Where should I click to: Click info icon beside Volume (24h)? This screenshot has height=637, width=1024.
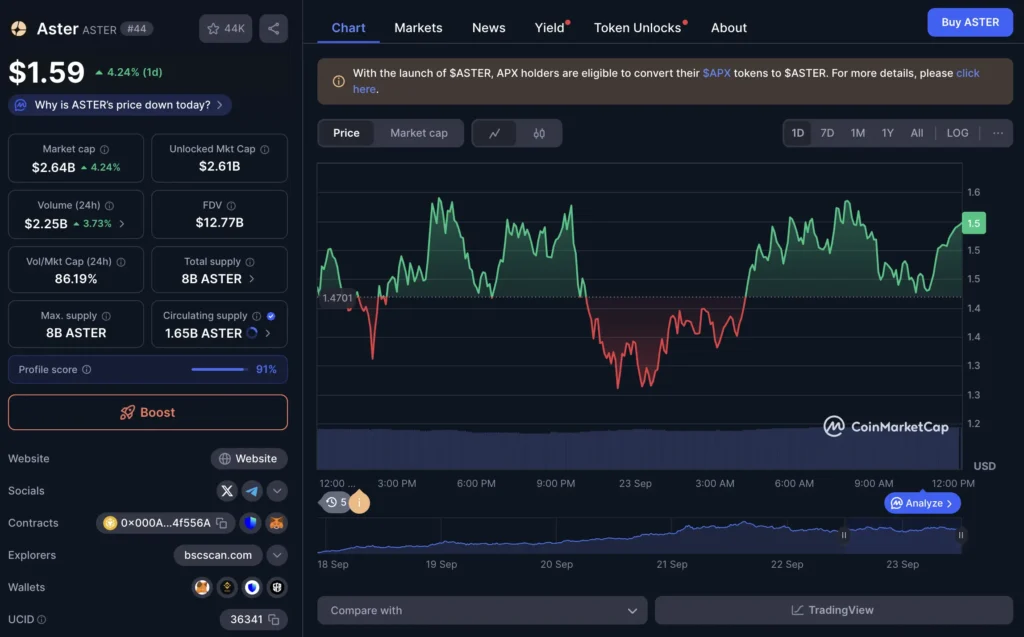110,206
